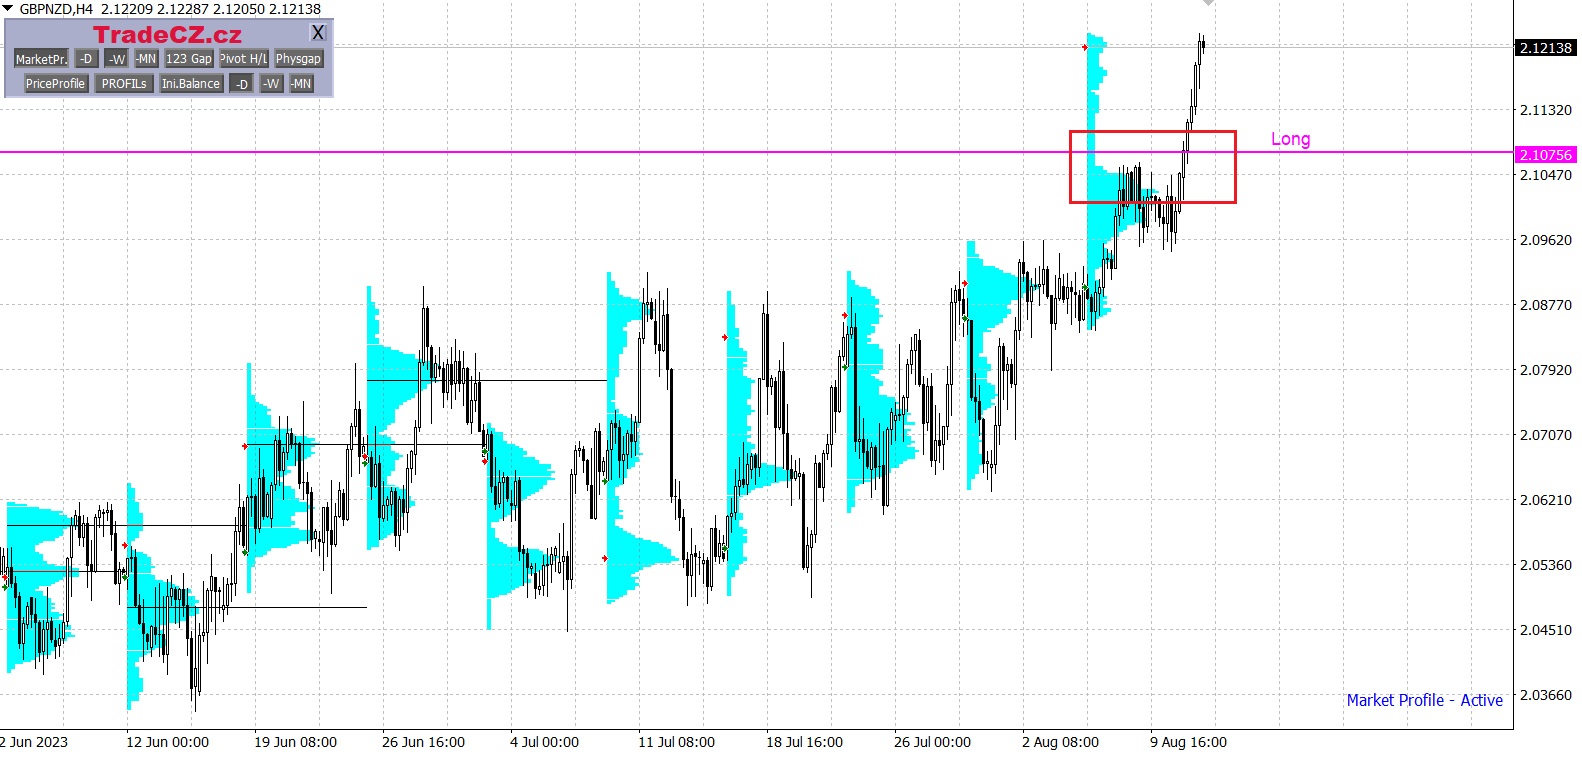The height and width of the screenshot is (762, 1582).
Task: Toggle the -W button beside MarketPr.
Action: pos(117,59)
